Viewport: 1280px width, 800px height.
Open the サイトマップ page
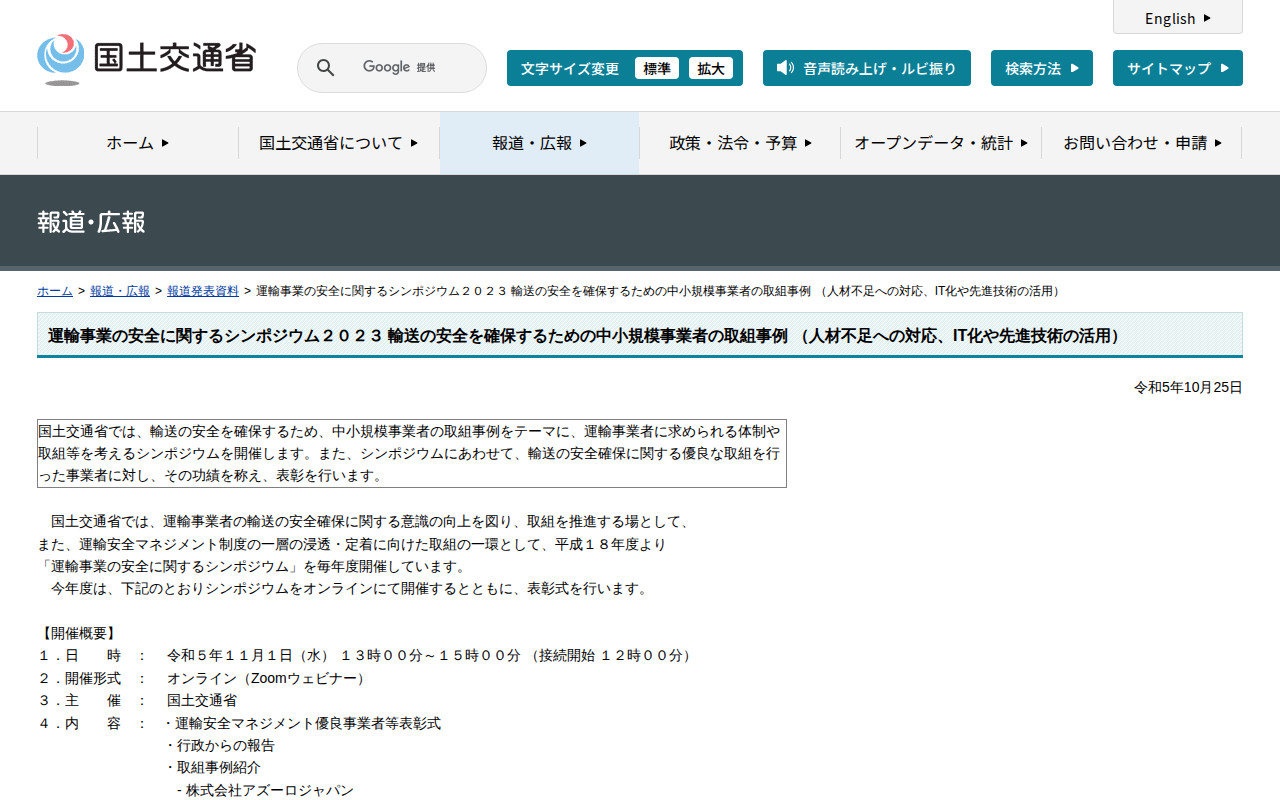click(x=1178, y=68)
